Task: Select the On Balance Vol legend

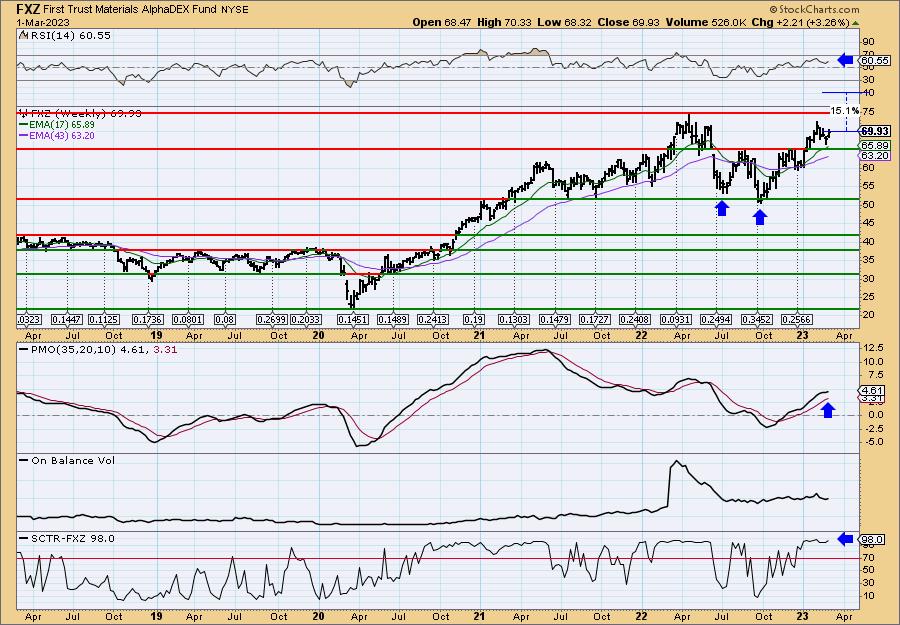Action: click(x=67, y=460)
